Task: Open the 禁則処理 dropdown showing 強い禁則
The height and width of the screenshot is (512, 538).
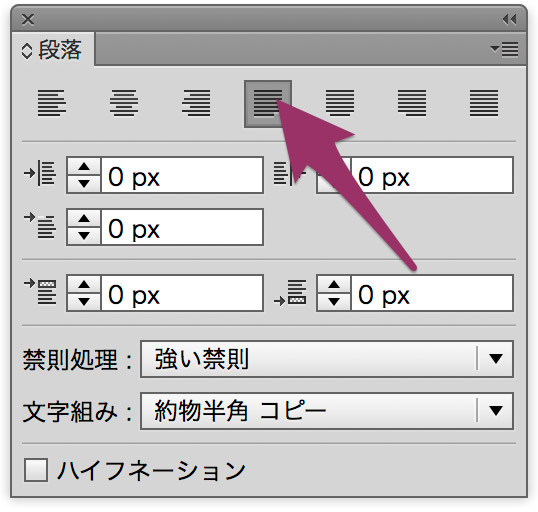Action: pyautogui.click(x=327, y=359)
